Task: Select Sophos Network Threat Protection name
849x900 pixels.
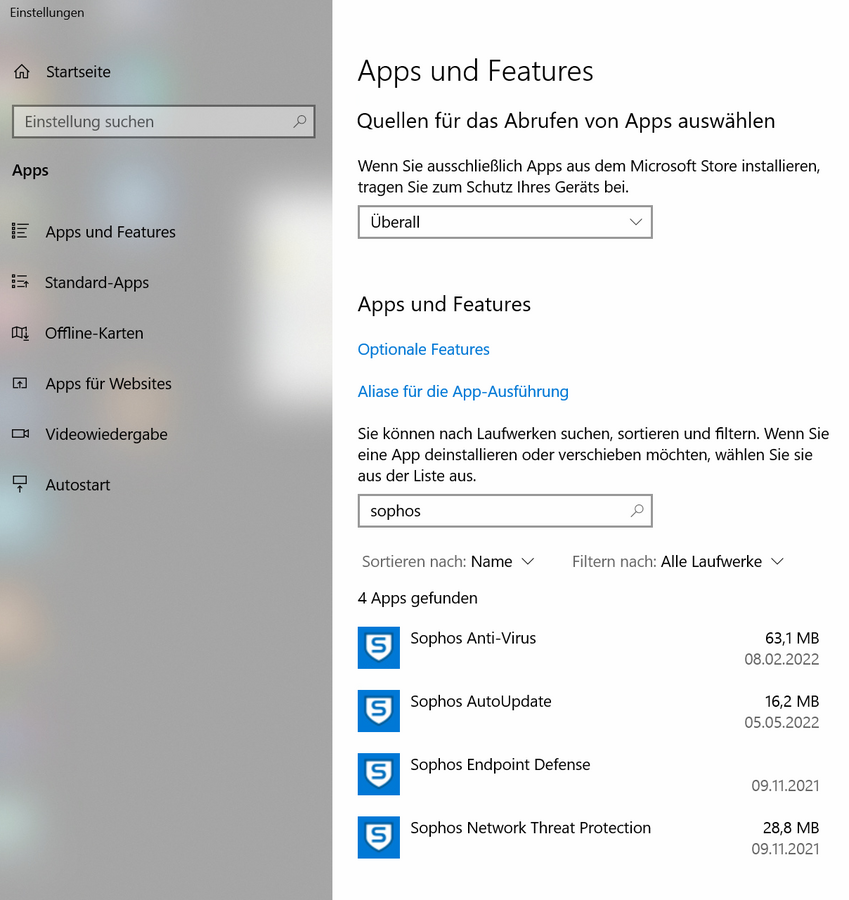Action: 530,828
